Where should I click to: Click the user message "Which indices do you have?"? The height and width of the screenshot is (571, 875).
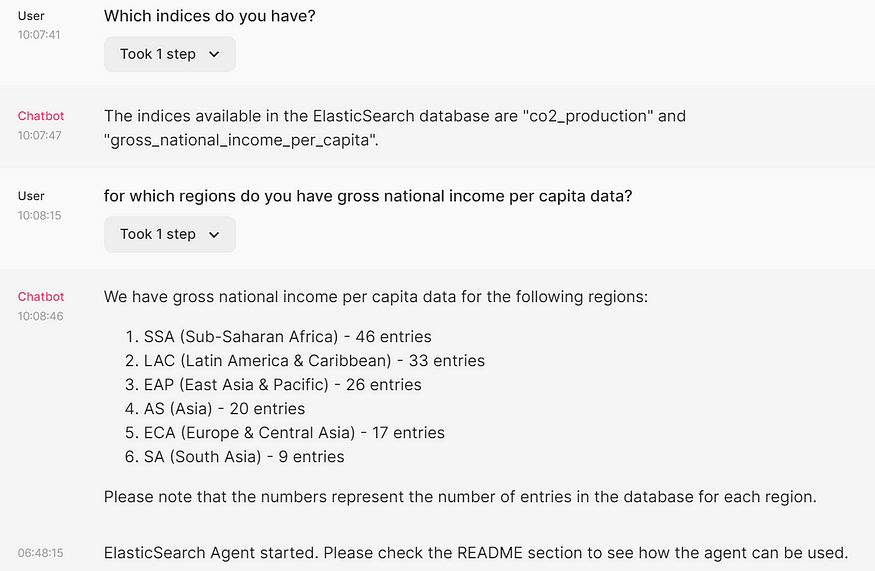pos(209,16)
